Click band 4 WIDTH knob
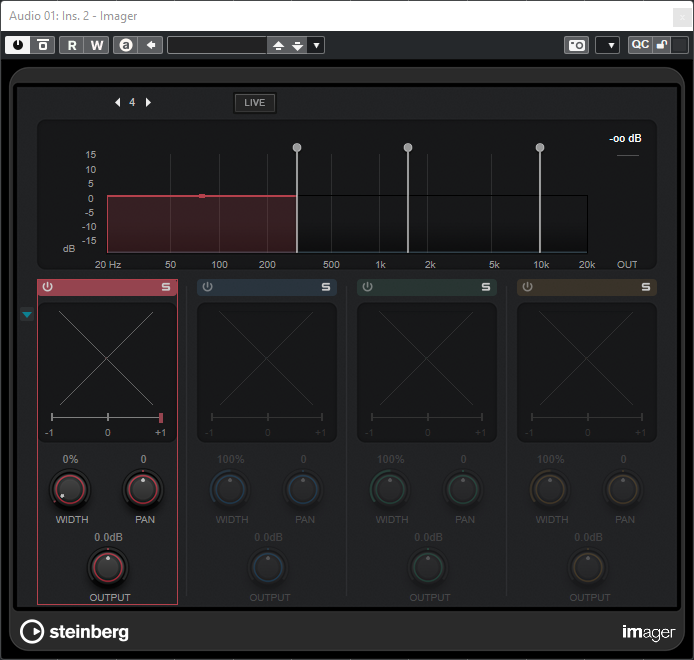Image resolution: width=694 pixels, height=660 pixels. (x=550, y=490)
